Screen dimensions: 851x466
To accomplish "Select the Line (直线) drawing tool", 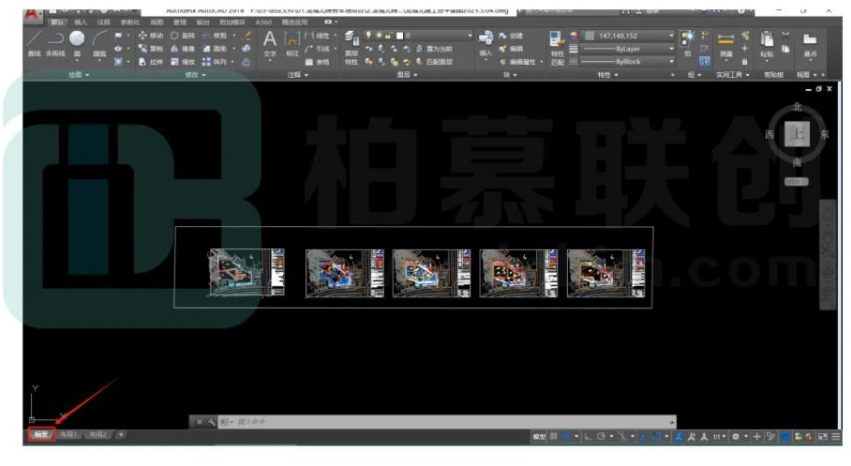I will pos(34,43).
